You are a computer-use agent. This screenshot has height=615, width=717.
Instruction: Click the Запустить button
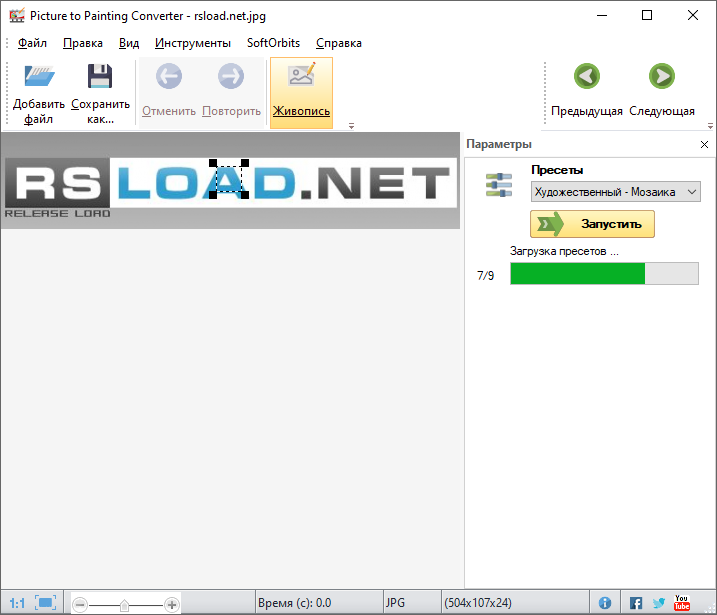pos(592,224)
